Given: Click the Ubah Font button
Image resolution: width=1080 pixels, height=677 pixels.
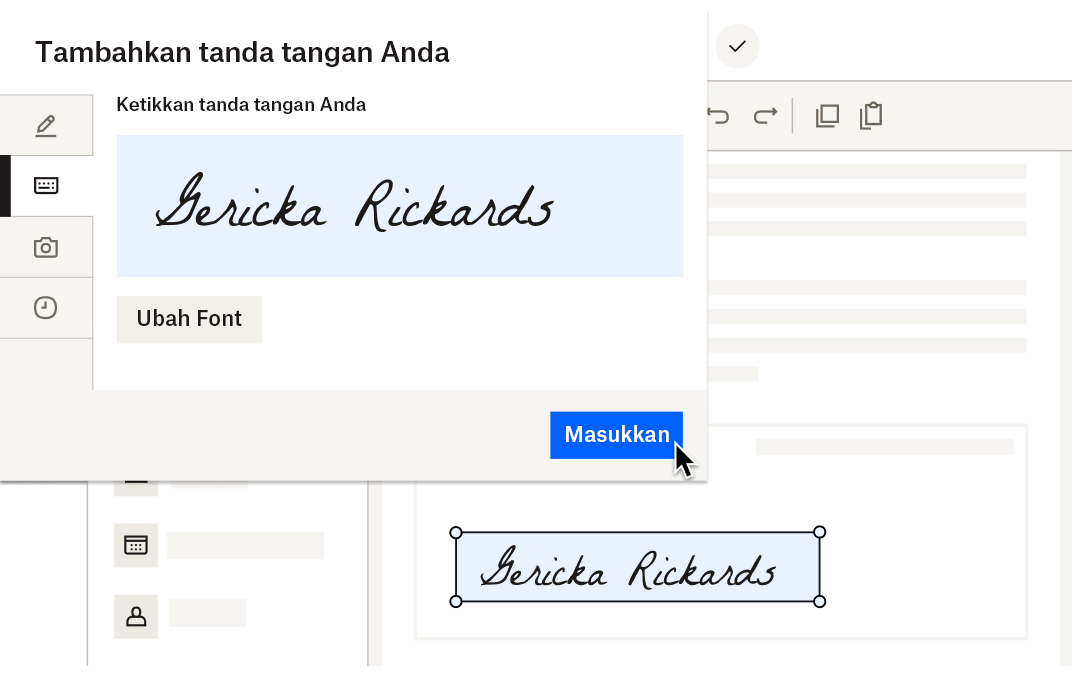Looking at the screenshot, I should pos(189,319).
